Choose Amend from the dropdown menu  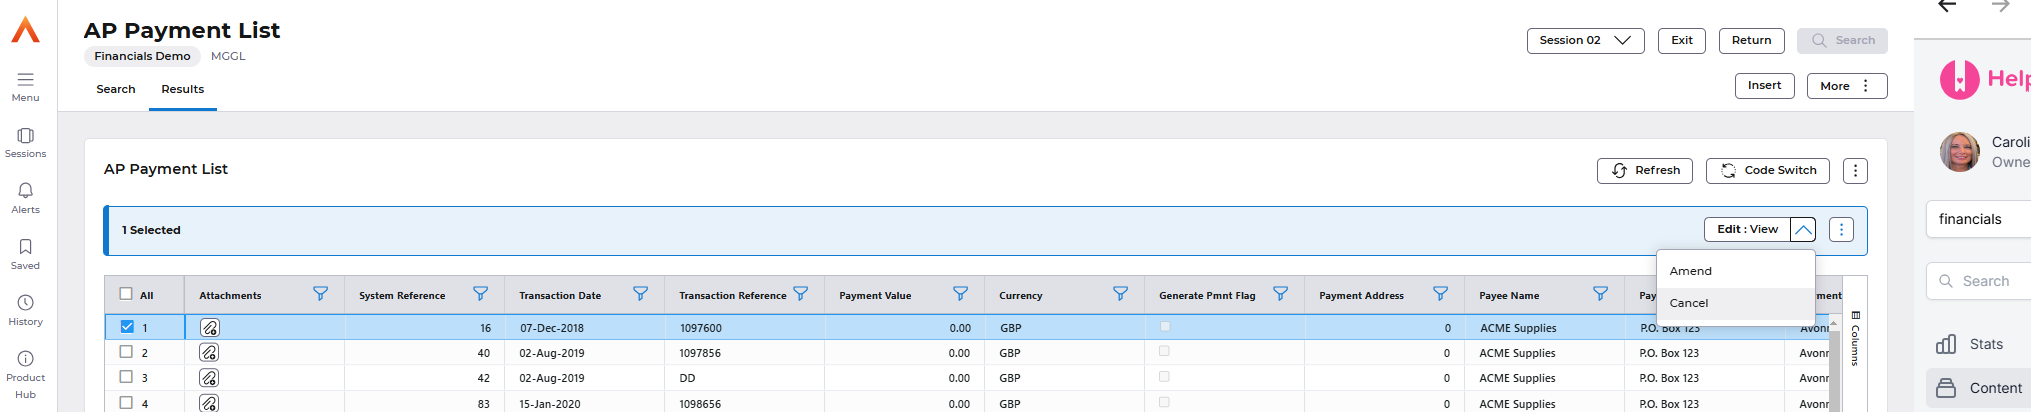[x=1735, y=271]
